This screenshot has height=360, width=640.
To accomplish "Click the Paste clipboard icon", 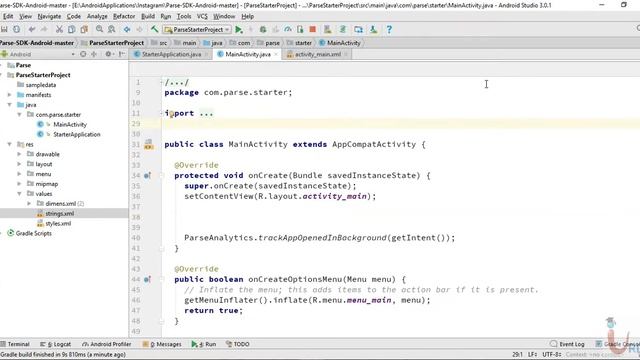I will pos(84,29).
